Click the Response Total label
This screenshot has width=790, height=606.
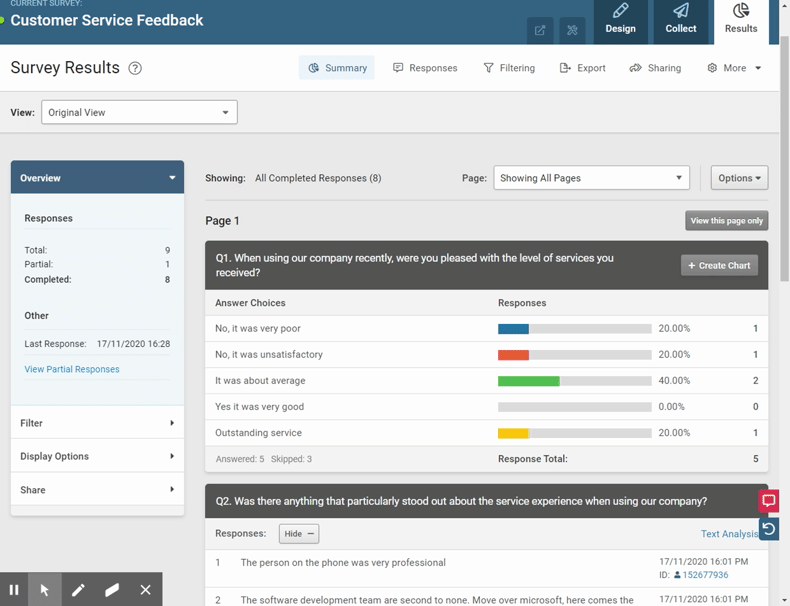tap(533, 459)
